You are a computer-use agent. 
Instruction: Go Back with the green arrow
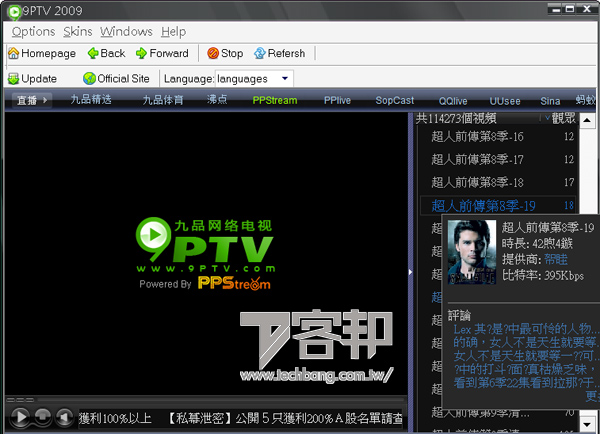click(x=106, y=53)
